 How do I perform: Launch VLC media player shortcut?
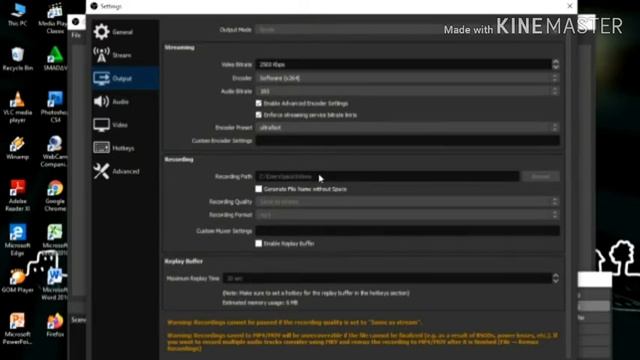click(18, 107)
